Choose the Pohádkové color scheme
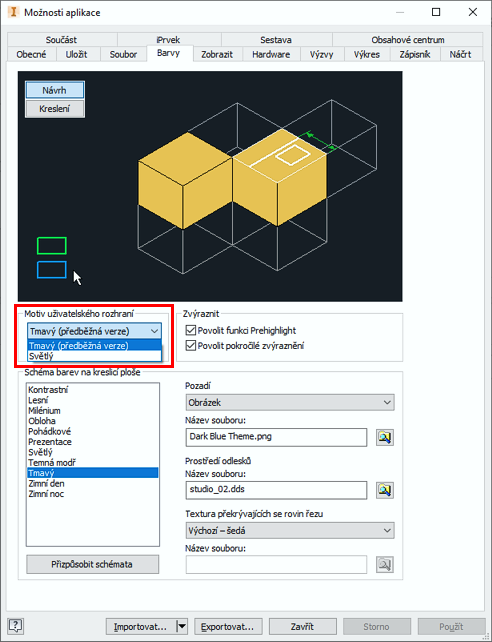Screen dimensions: 492x642 point(92,431)
